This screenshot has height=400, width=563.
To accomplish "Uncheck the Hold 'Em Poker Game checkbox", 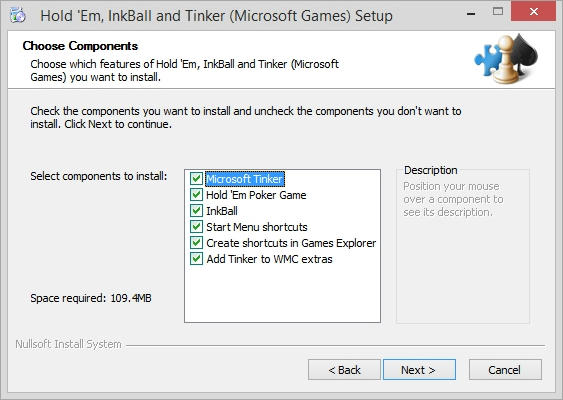I will pos(196,195).
